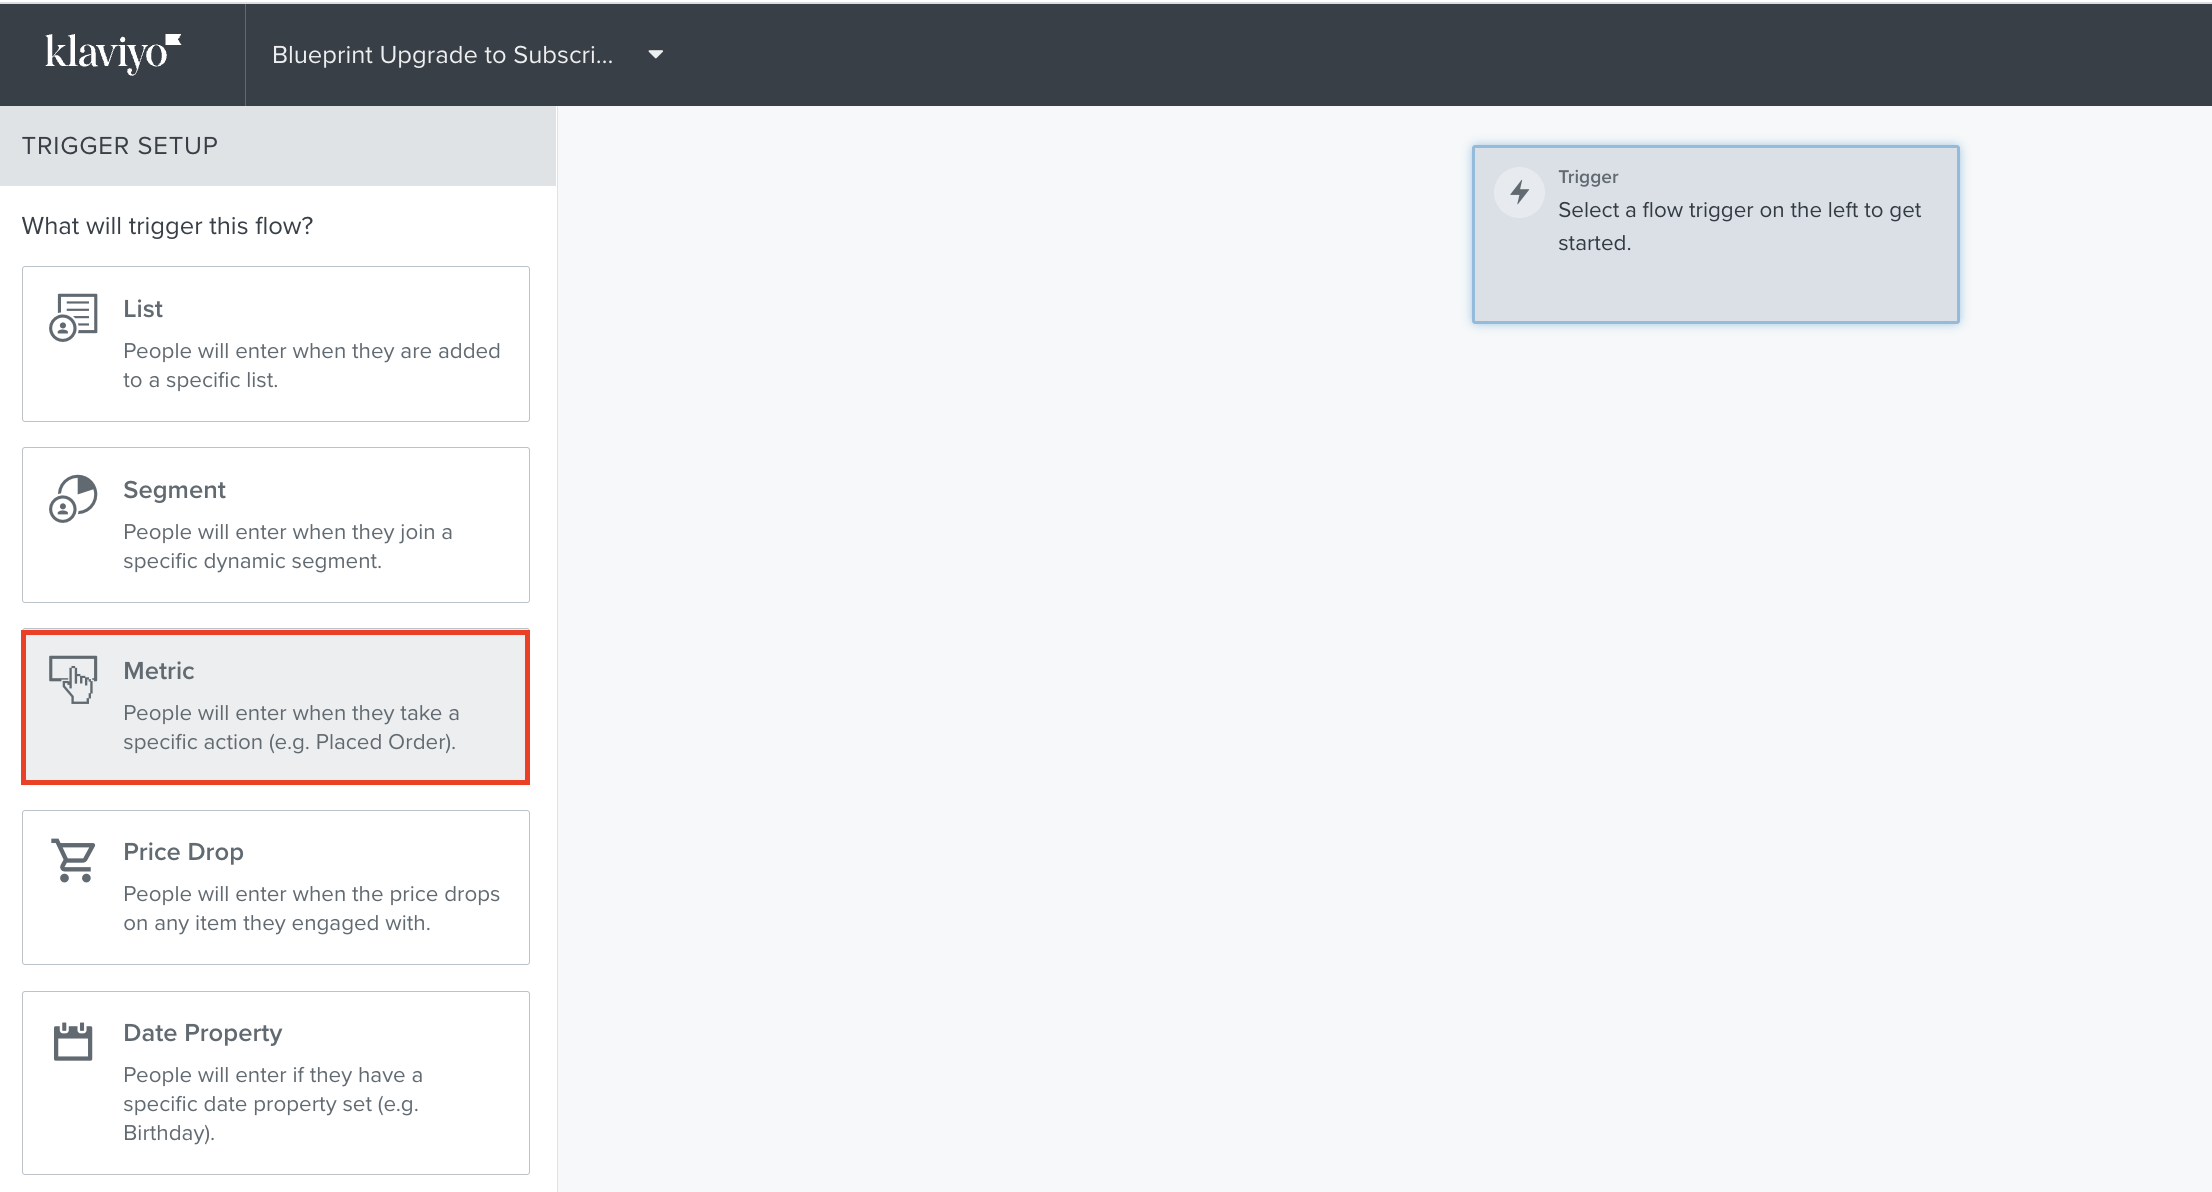Select the List trigger option

(276, 344)
